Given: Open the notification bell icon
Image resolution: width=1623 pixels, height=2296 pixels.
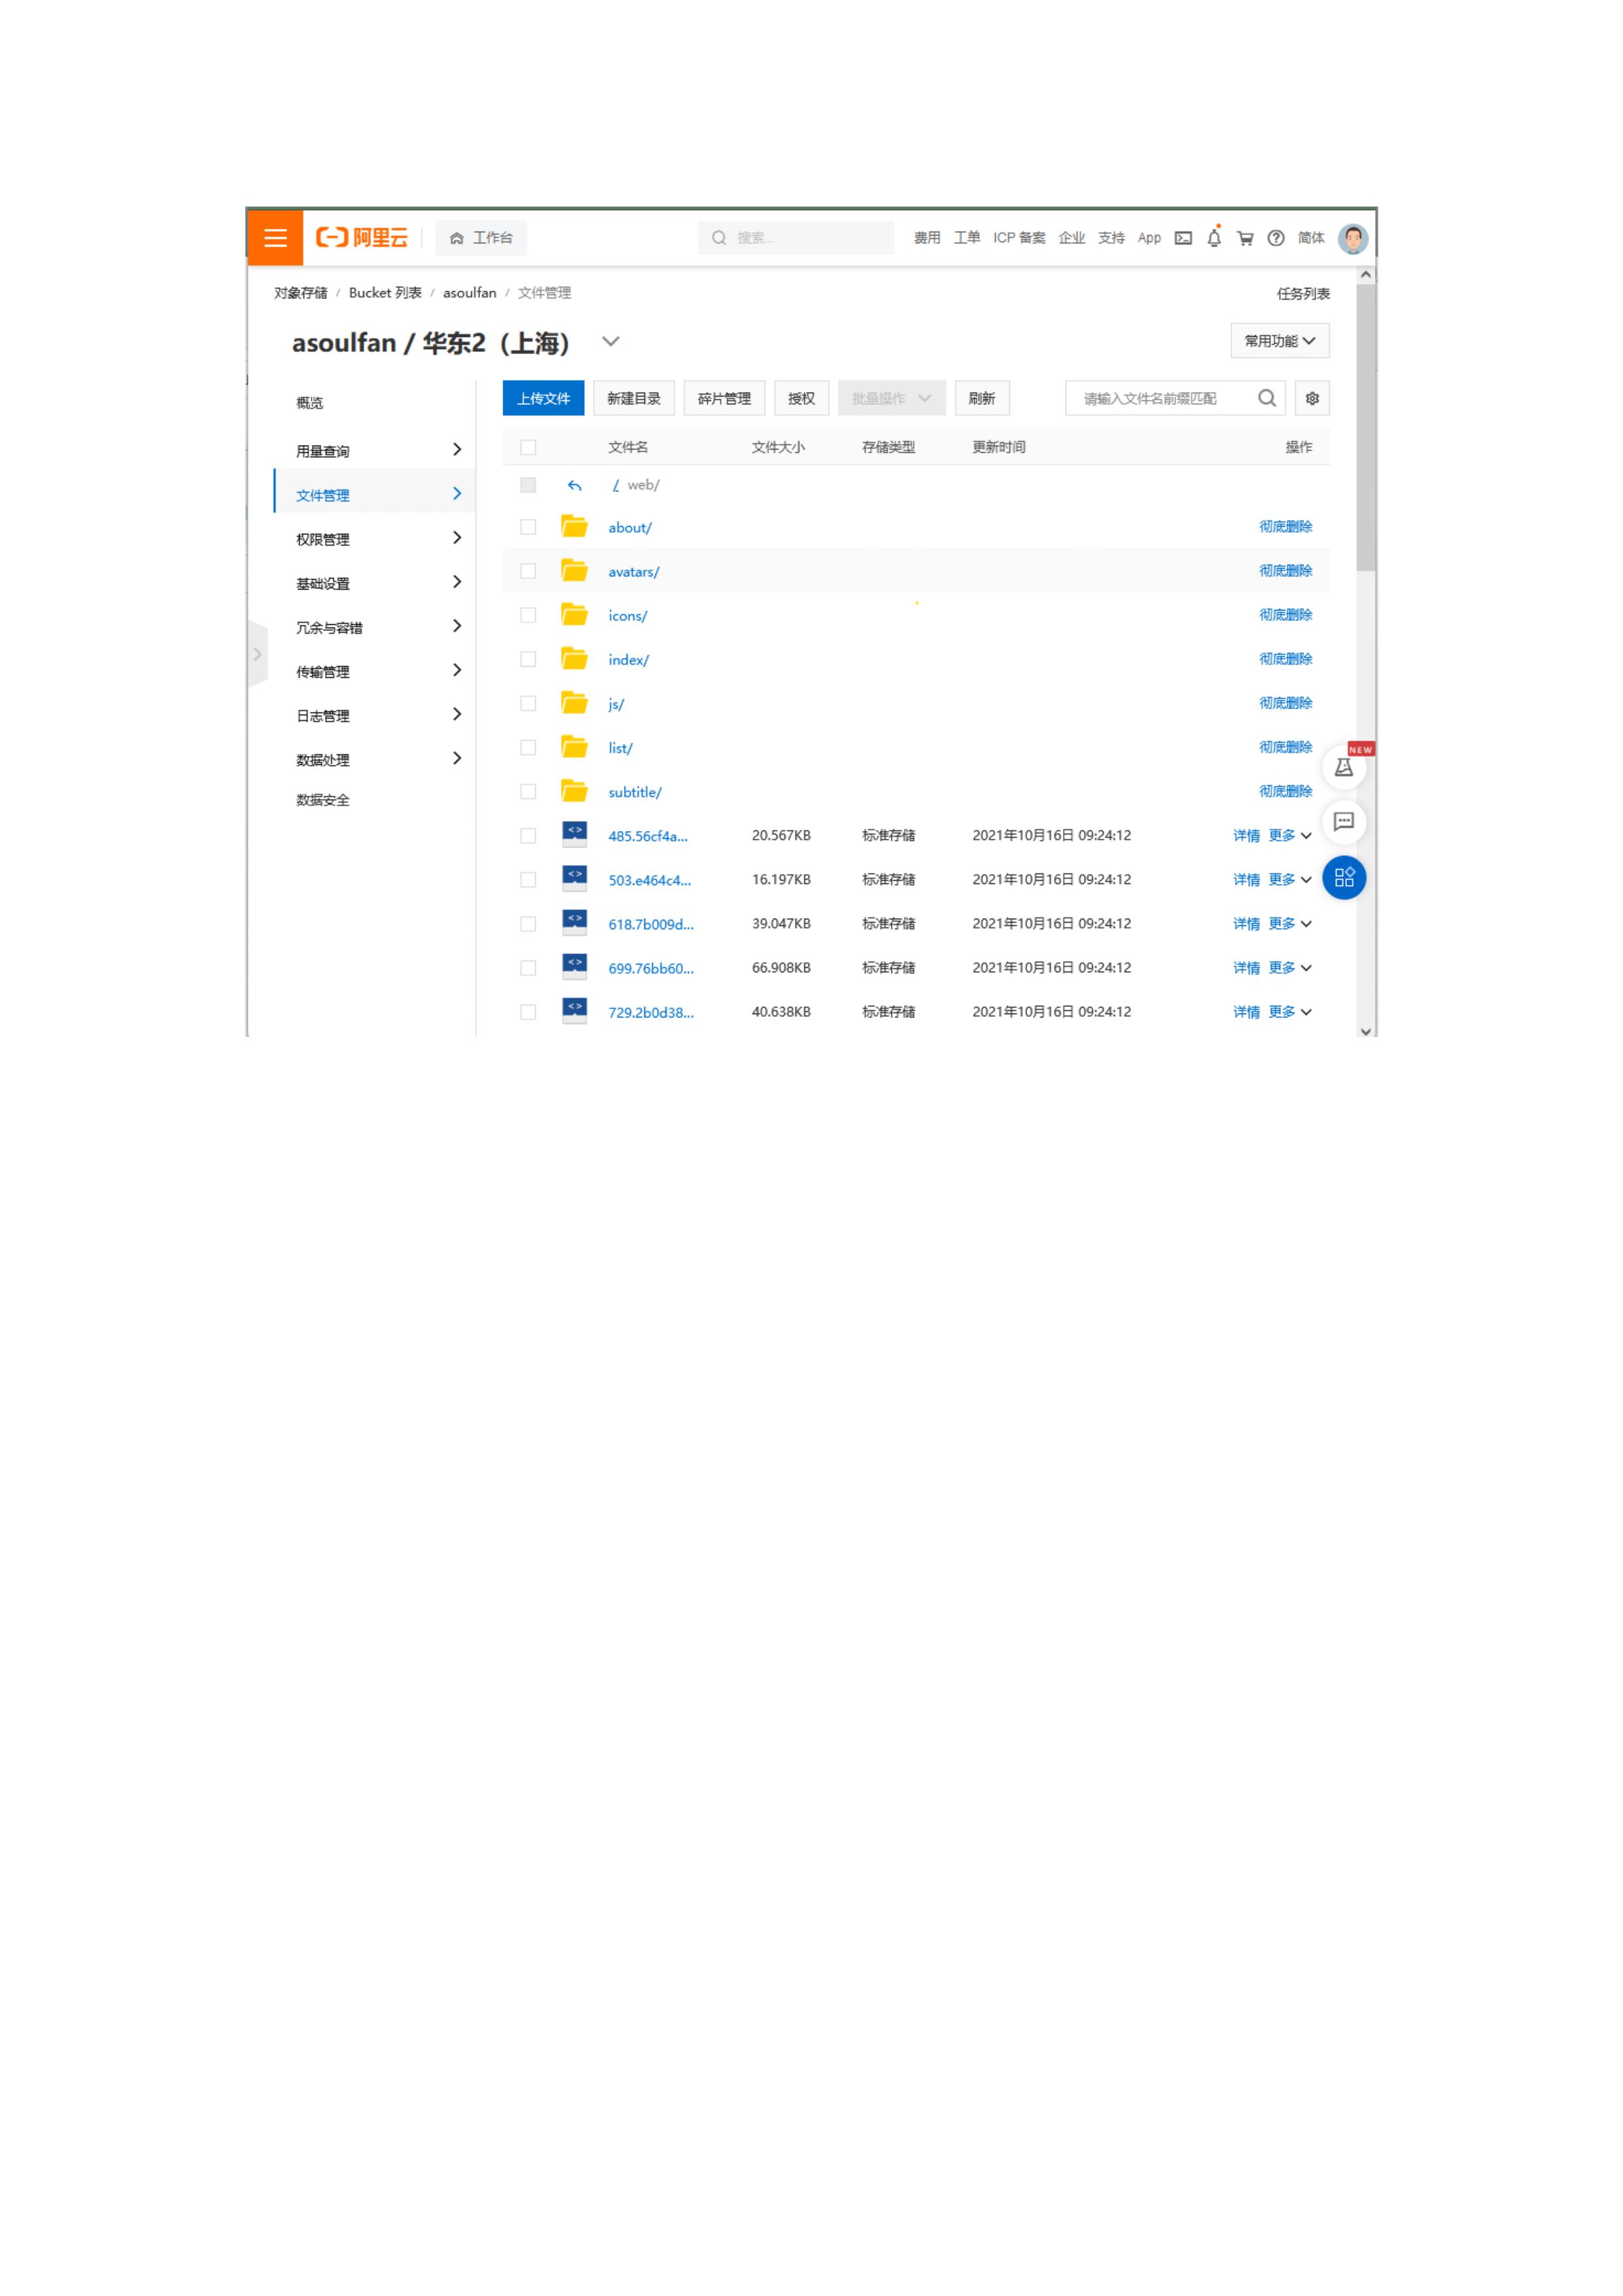Looking at the screenshot, I should tap(1214, 238).
